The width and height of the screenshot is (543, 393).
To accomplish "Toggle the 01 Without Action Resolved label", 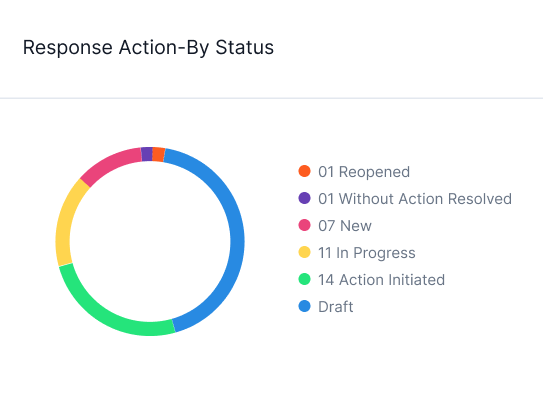I will coord(415,199).
